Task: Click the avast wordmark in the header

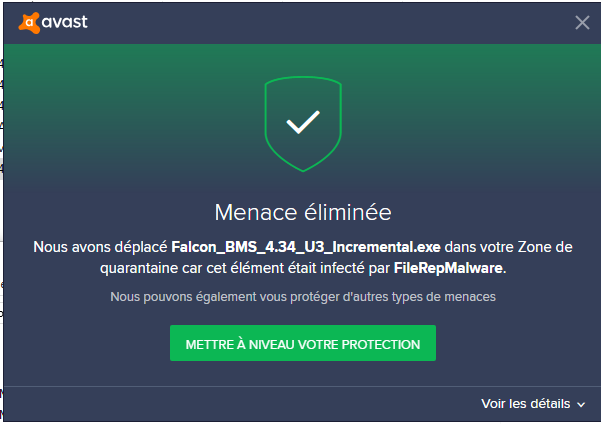Action: (x=64, y=22)
